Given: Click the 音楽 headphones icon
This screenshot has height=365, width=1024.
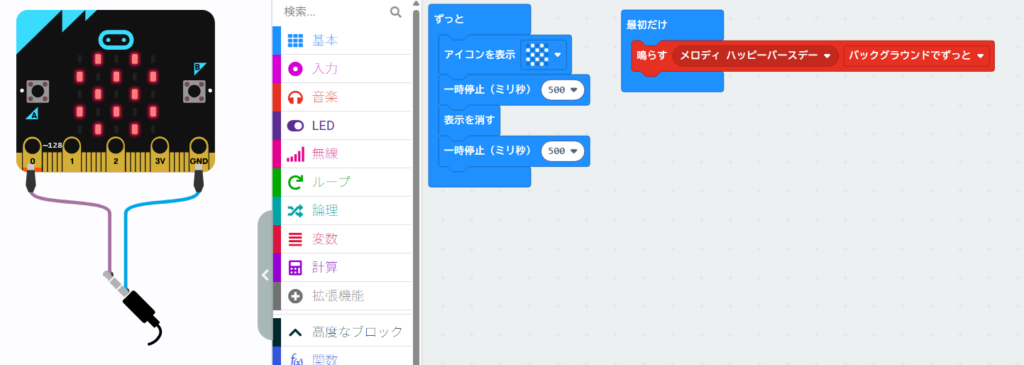Looking at the screenshot, I should [295, 97].
